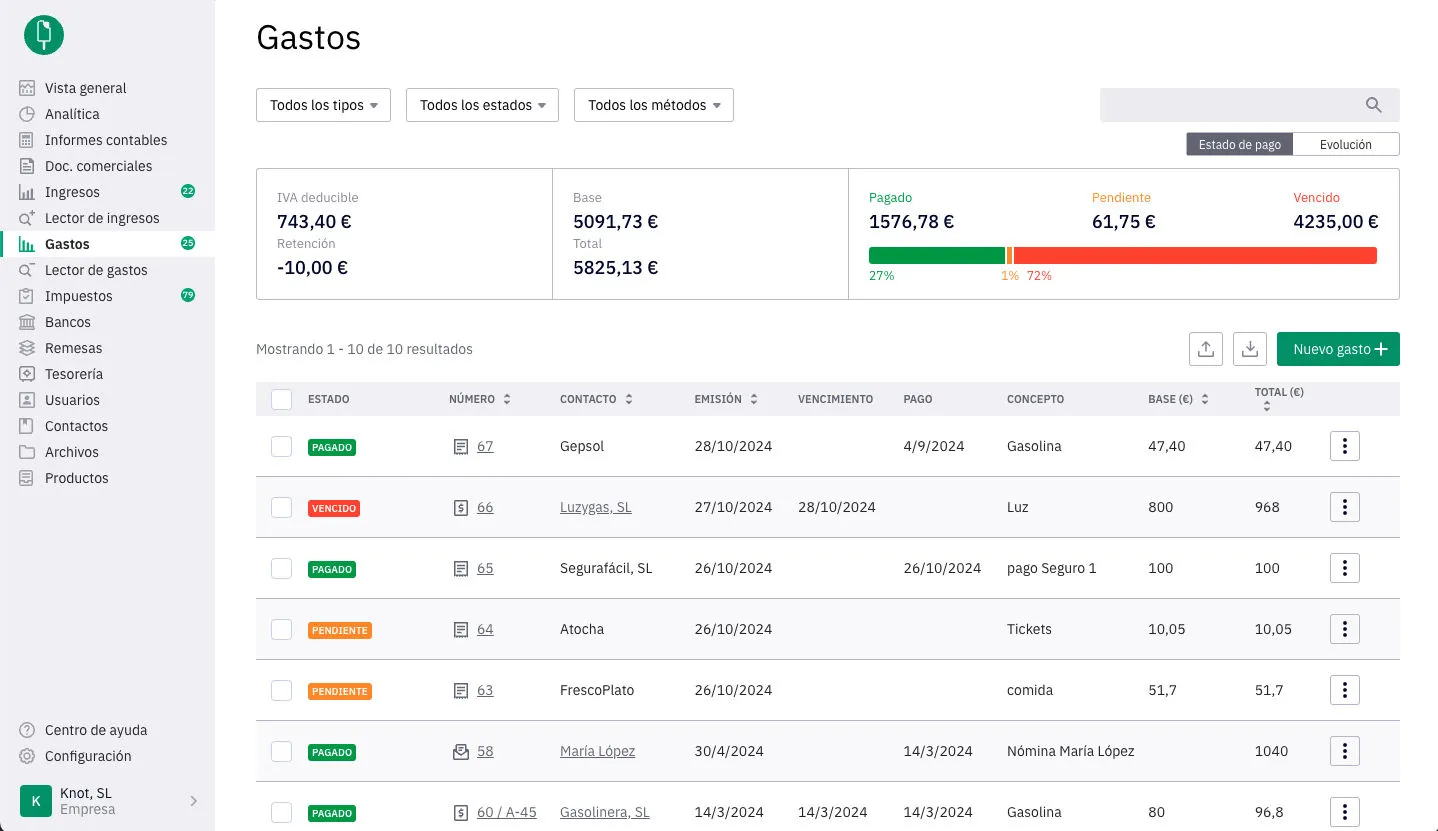Tick the select-all checkbox in table header
The height and width of the screenshot is (831, 1438).
click(282, 399)
